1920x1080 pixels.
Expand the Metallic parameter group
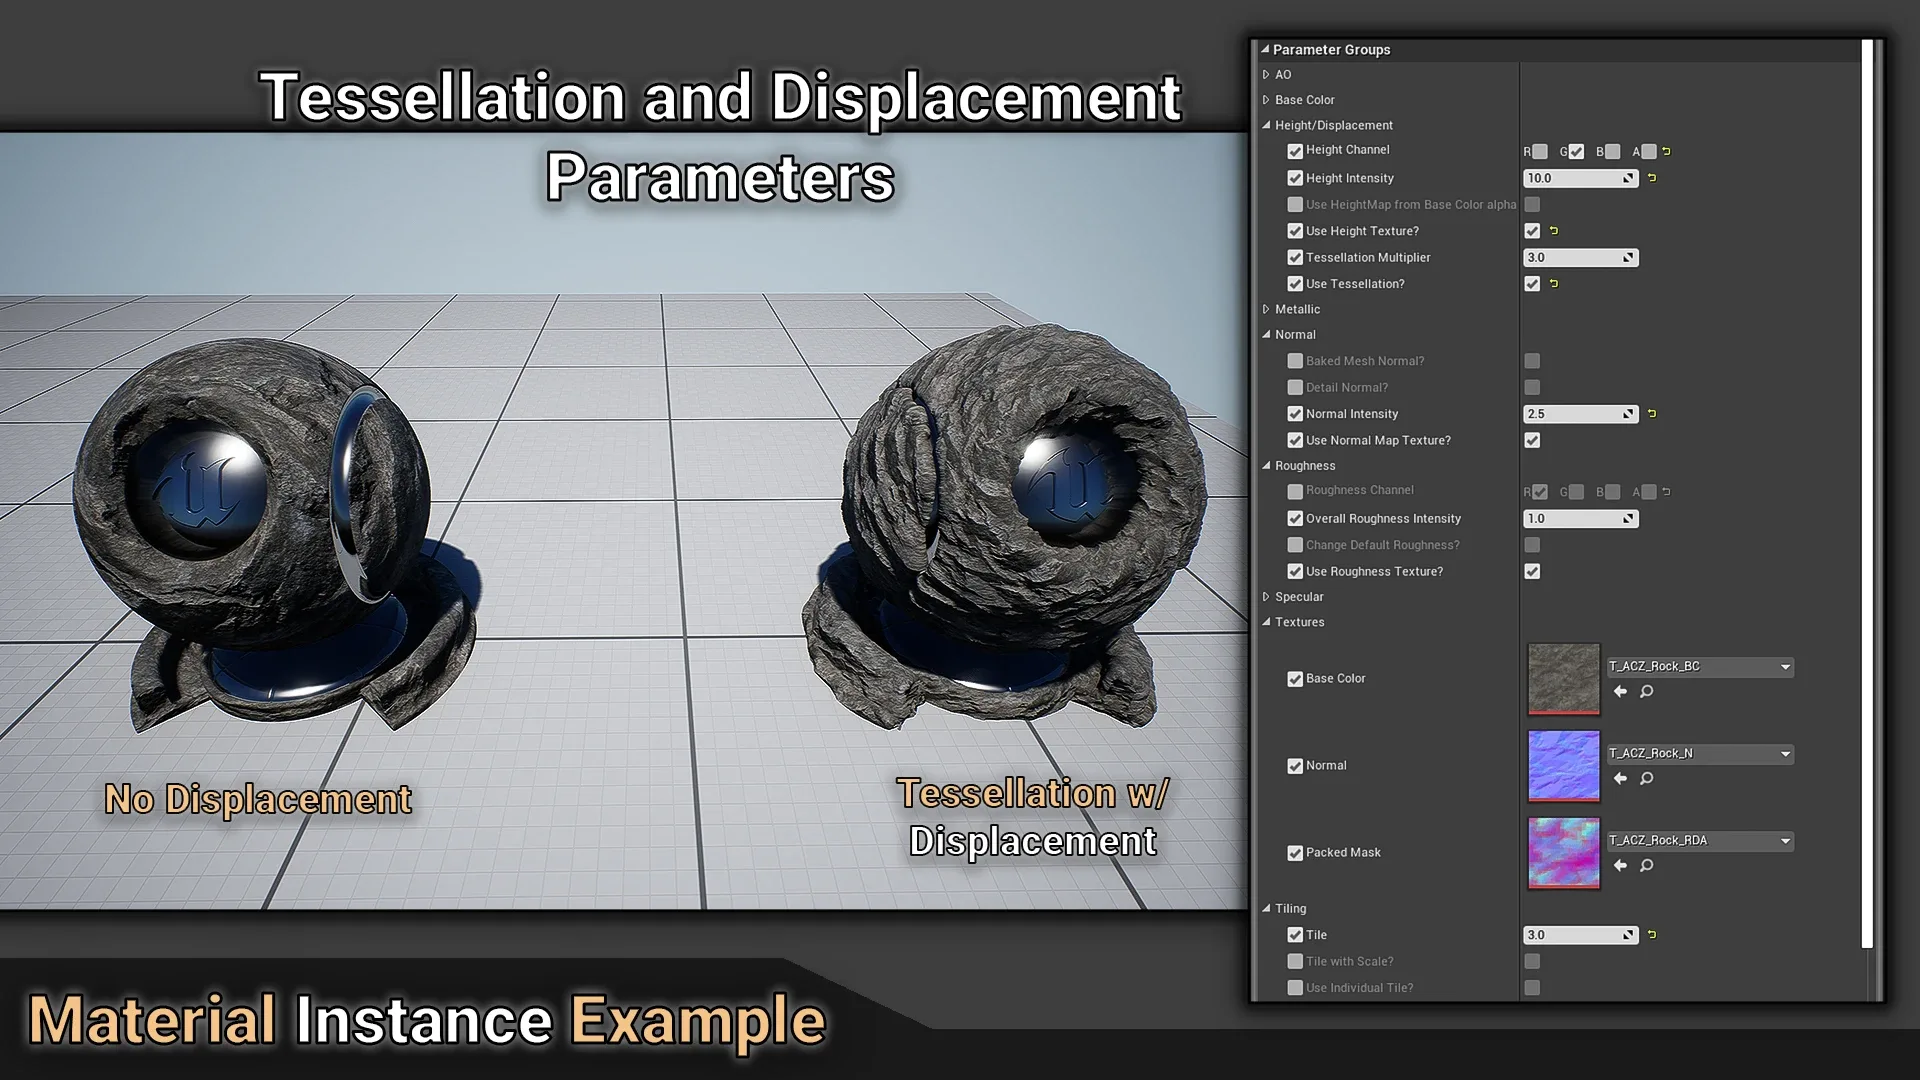click(x=1266, y=310)
